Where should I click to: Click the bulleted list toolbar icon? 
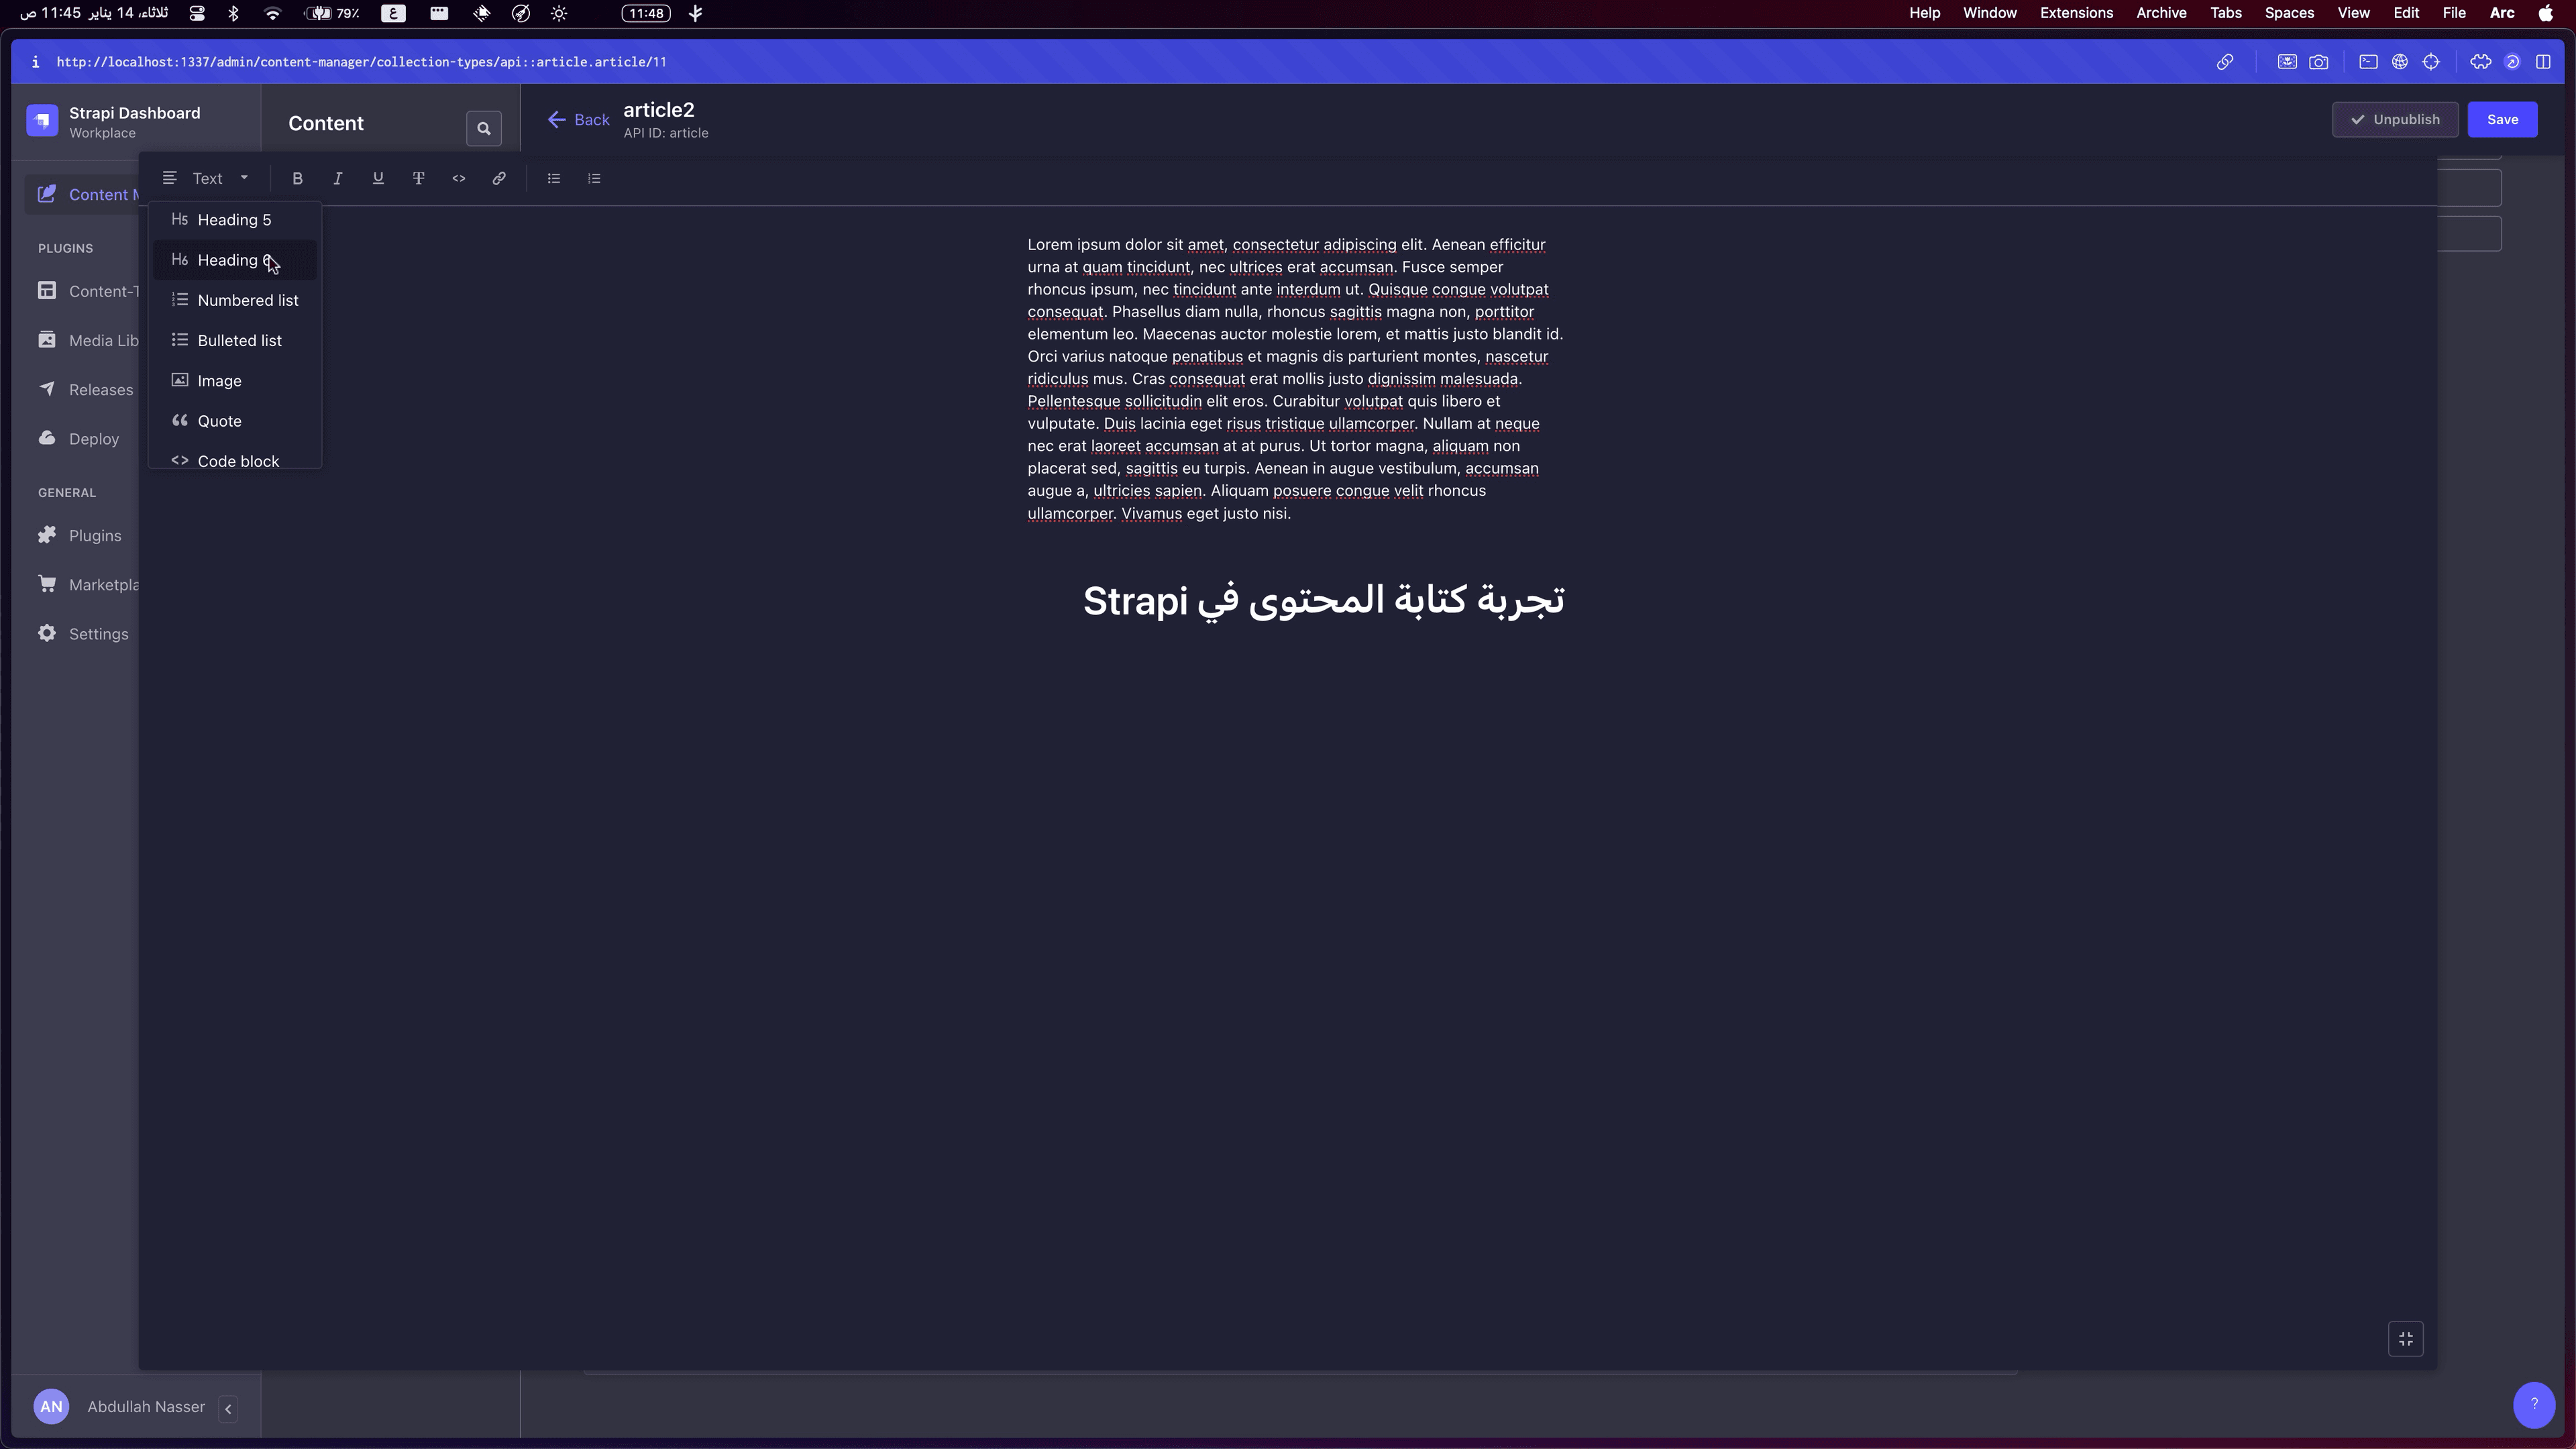point(554,179)
